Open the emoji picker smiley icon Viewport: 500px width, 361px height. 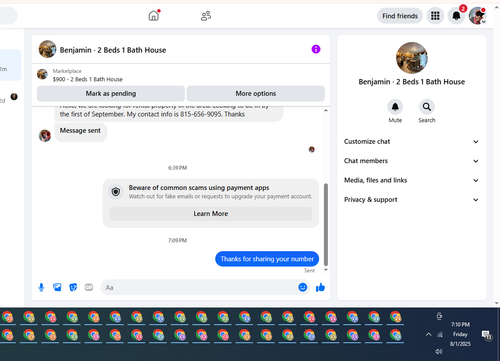(303, 287)
